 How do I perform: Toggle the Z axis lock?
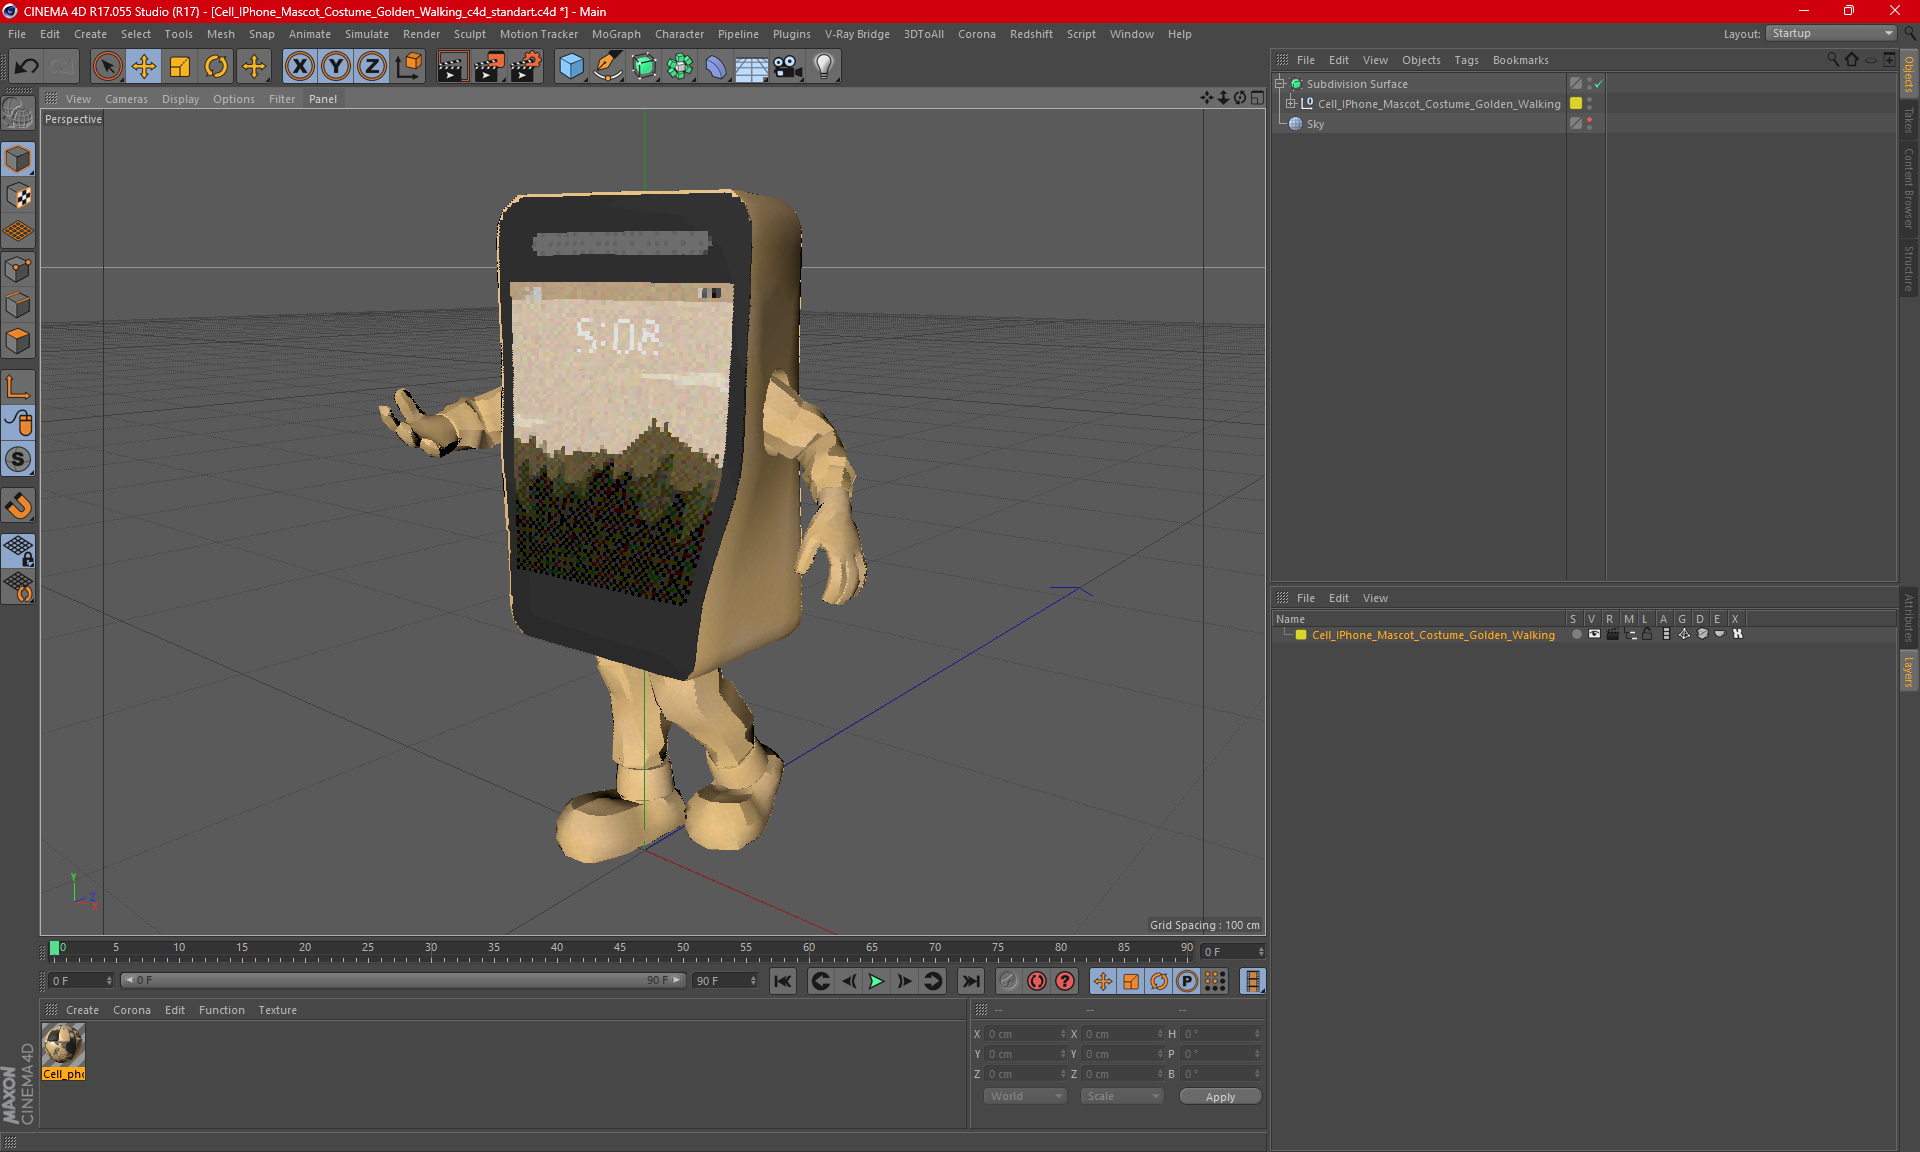click(372, 67)
